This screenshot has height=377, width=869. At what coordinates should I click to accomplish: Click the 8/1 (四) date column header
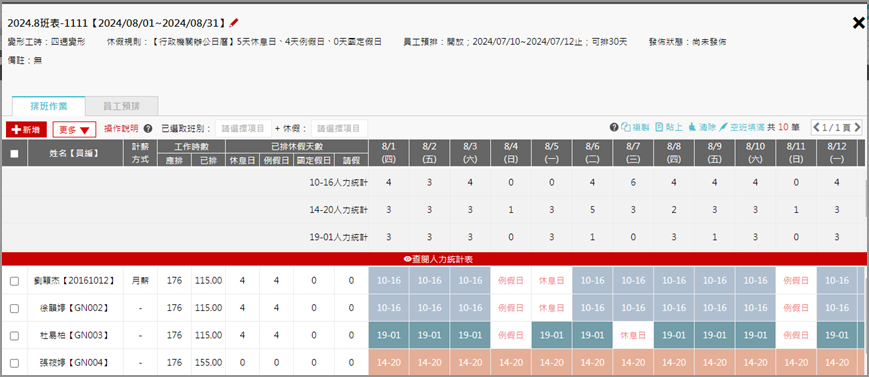(389, 153)
